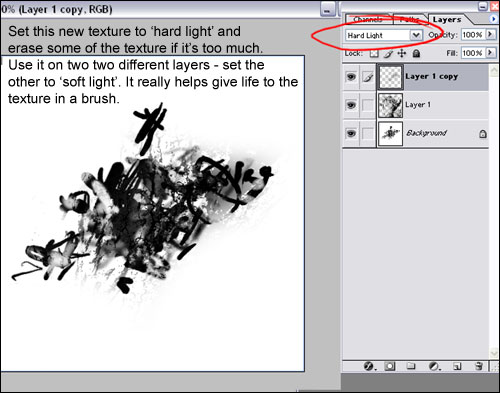This screenshot has height=393, width=500.
Task: Click the Opacity percentage field
Action: (x=473, y=34)
